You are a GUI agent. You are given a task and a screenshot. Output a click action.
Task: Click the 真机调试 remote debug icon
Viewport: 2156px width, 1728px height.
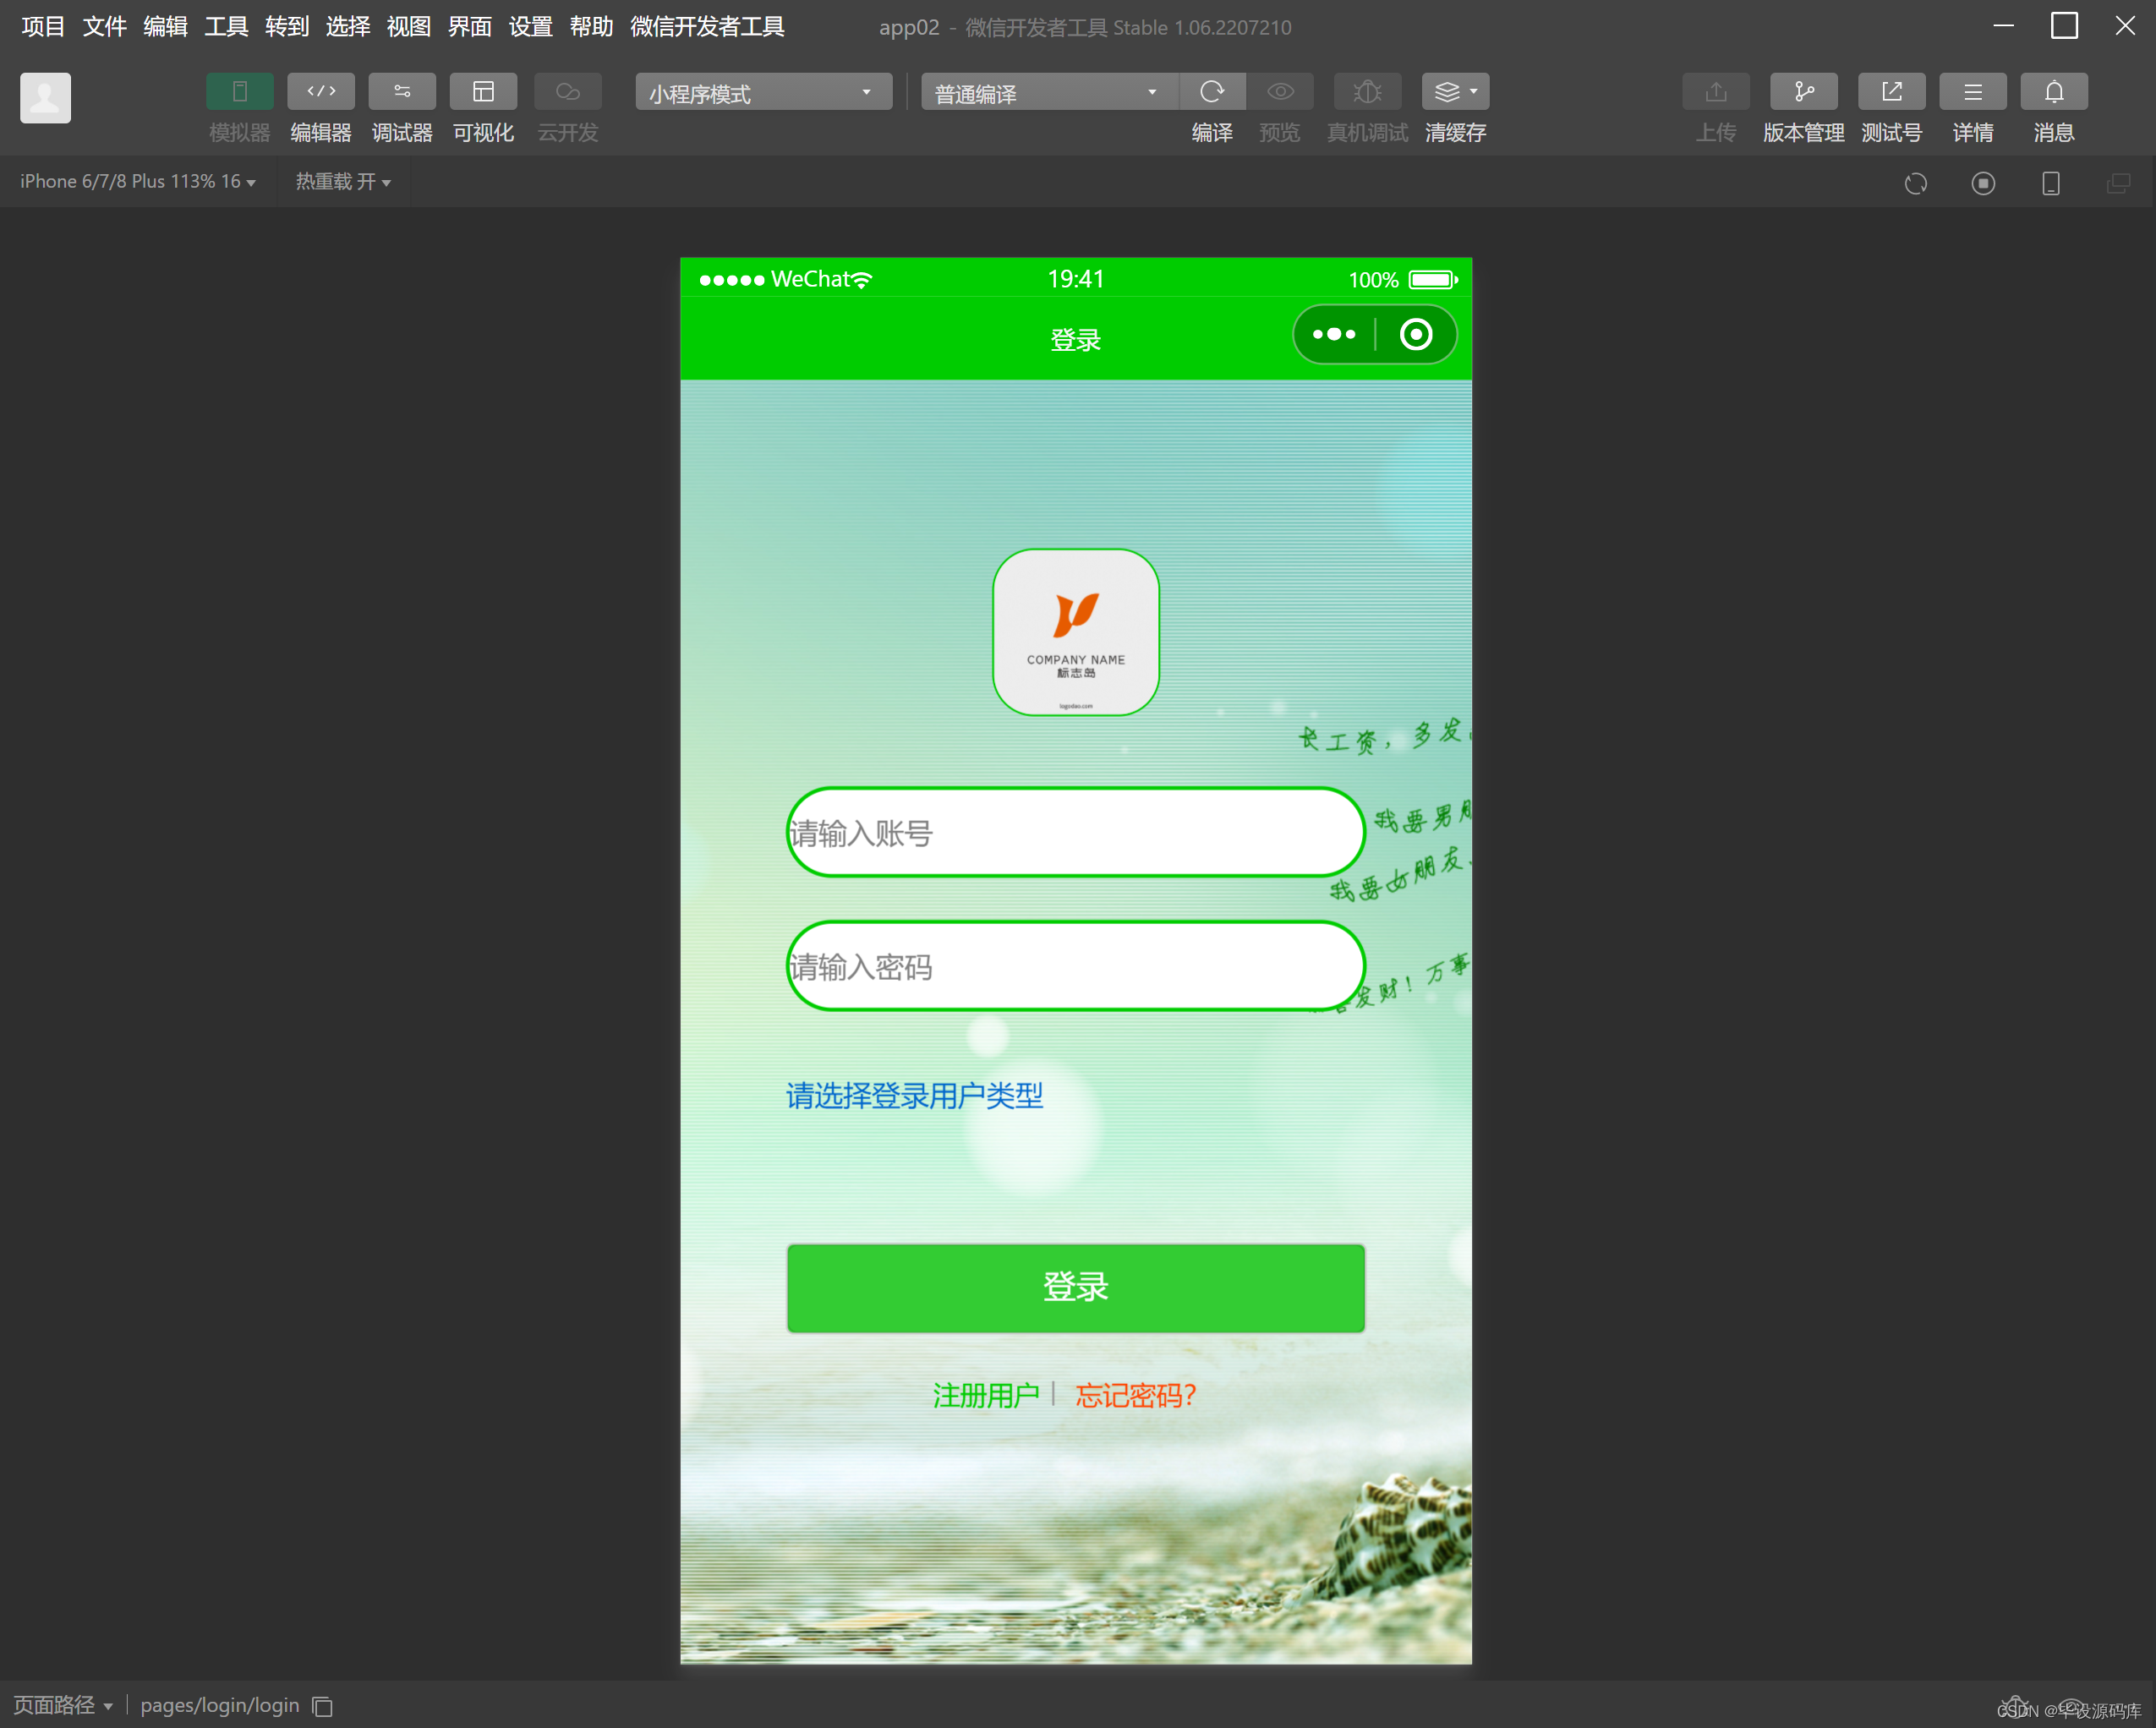coord(1367,91)
